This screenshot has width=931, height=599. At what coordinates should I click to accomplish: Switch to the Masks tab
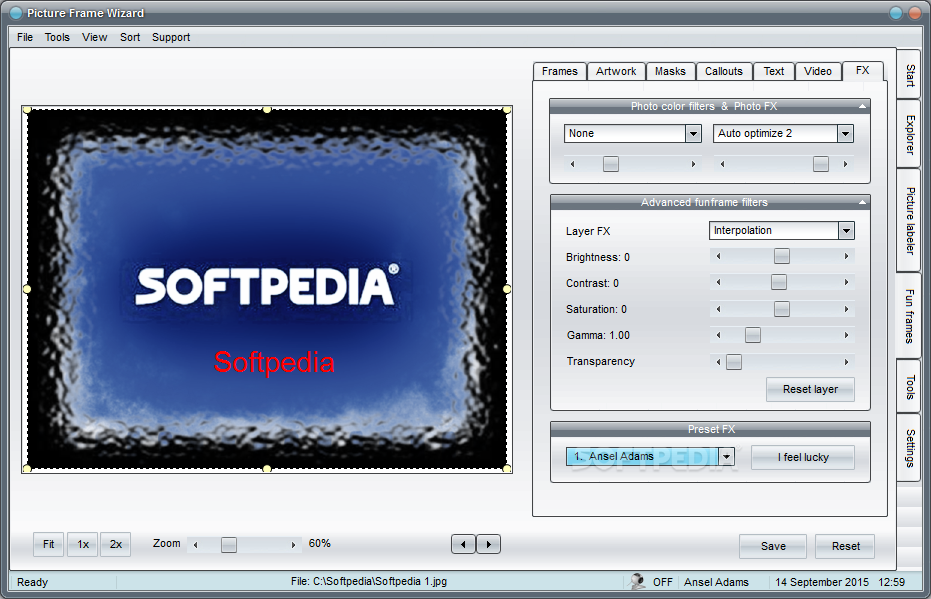click(670, 71)
